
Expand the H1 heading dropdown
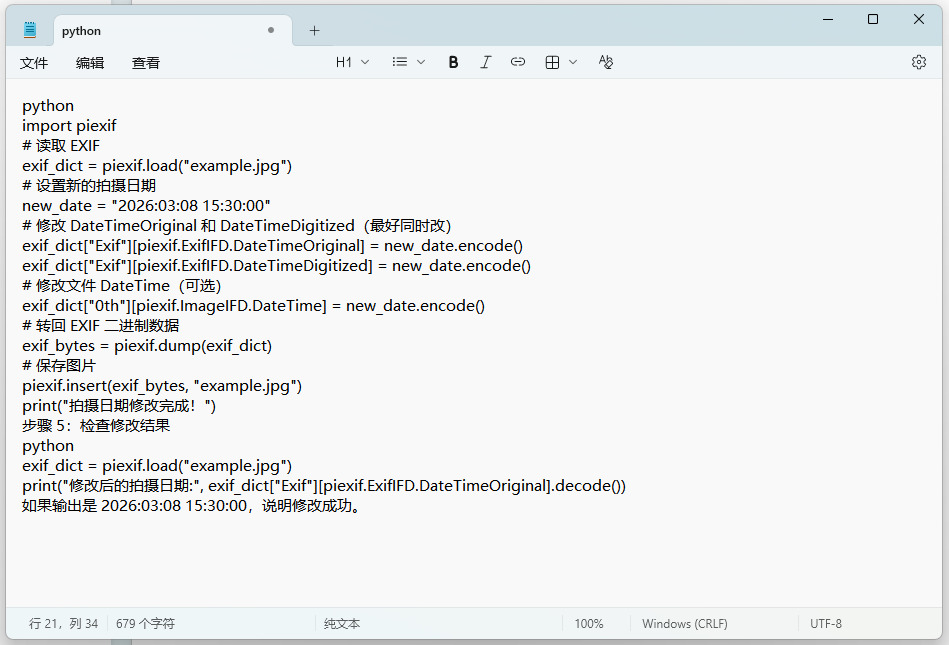352,62
